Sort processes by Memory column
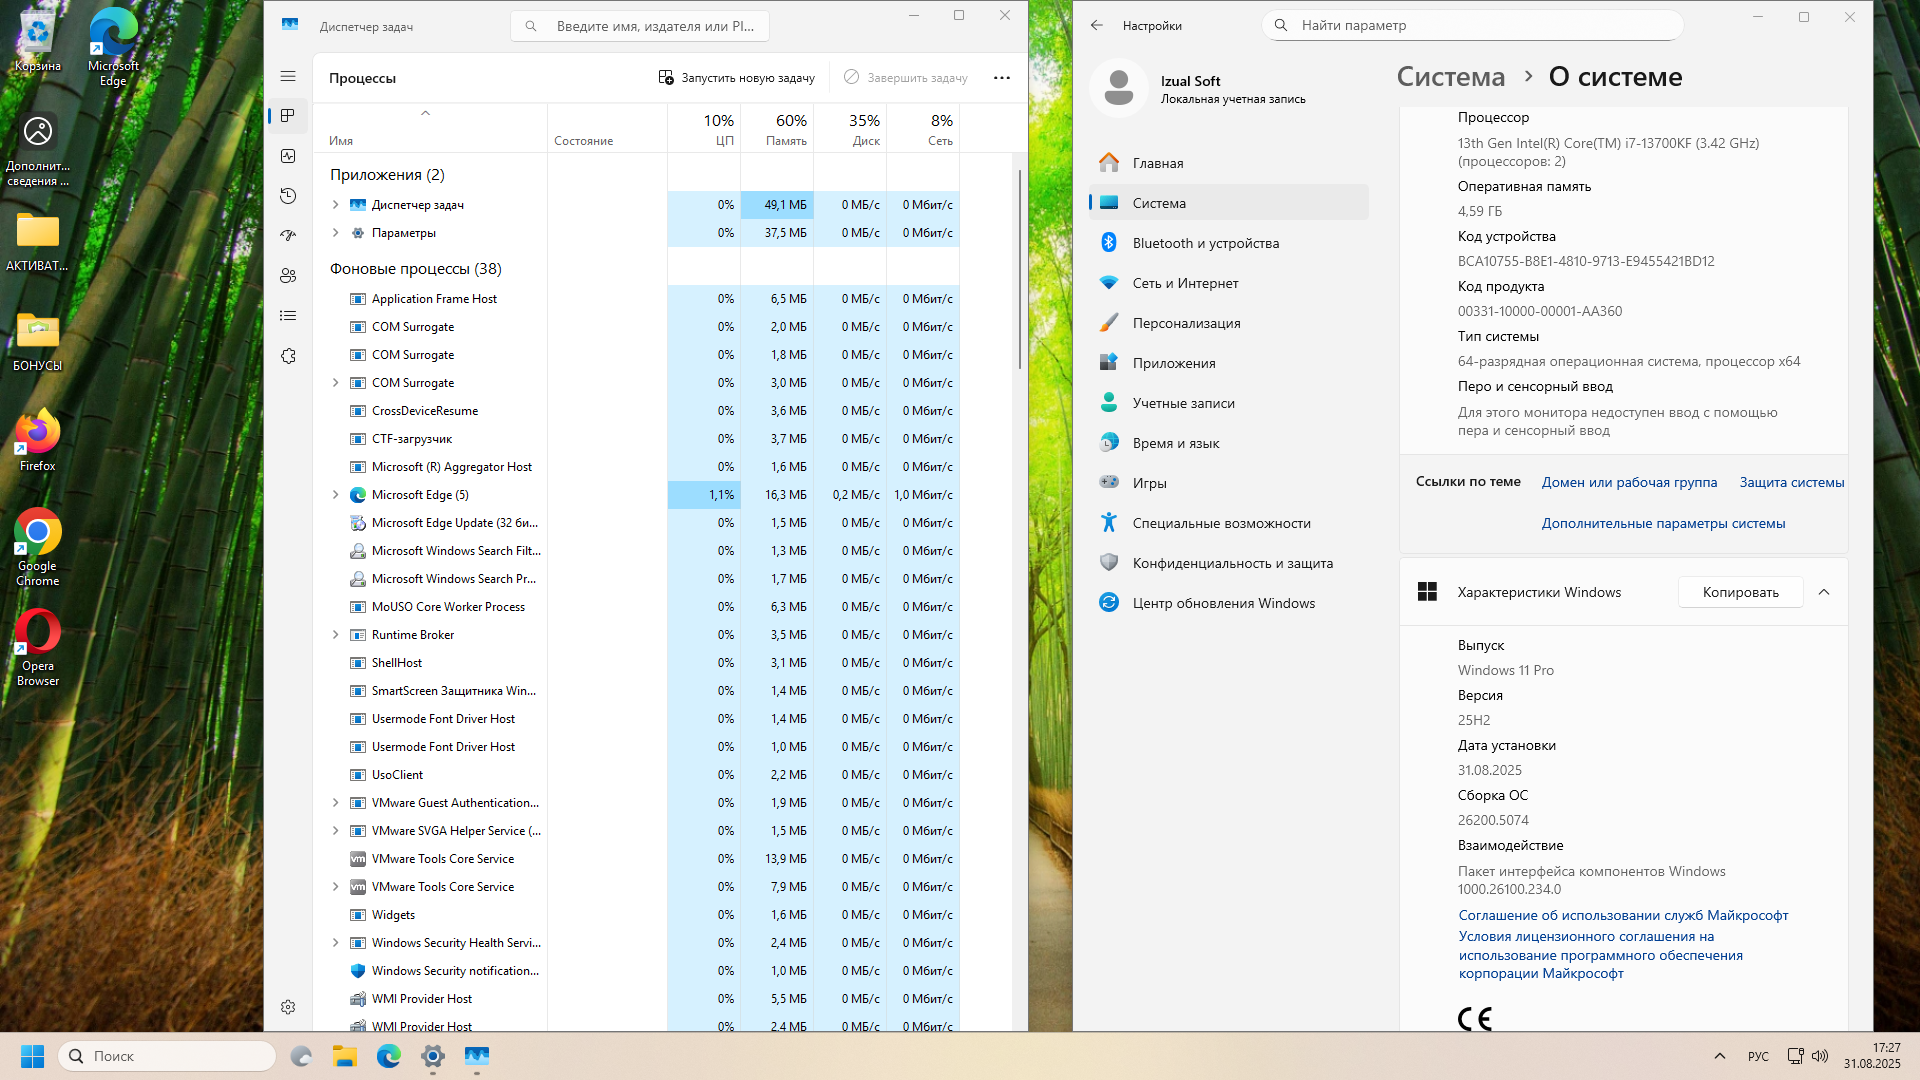 [777, 129]
